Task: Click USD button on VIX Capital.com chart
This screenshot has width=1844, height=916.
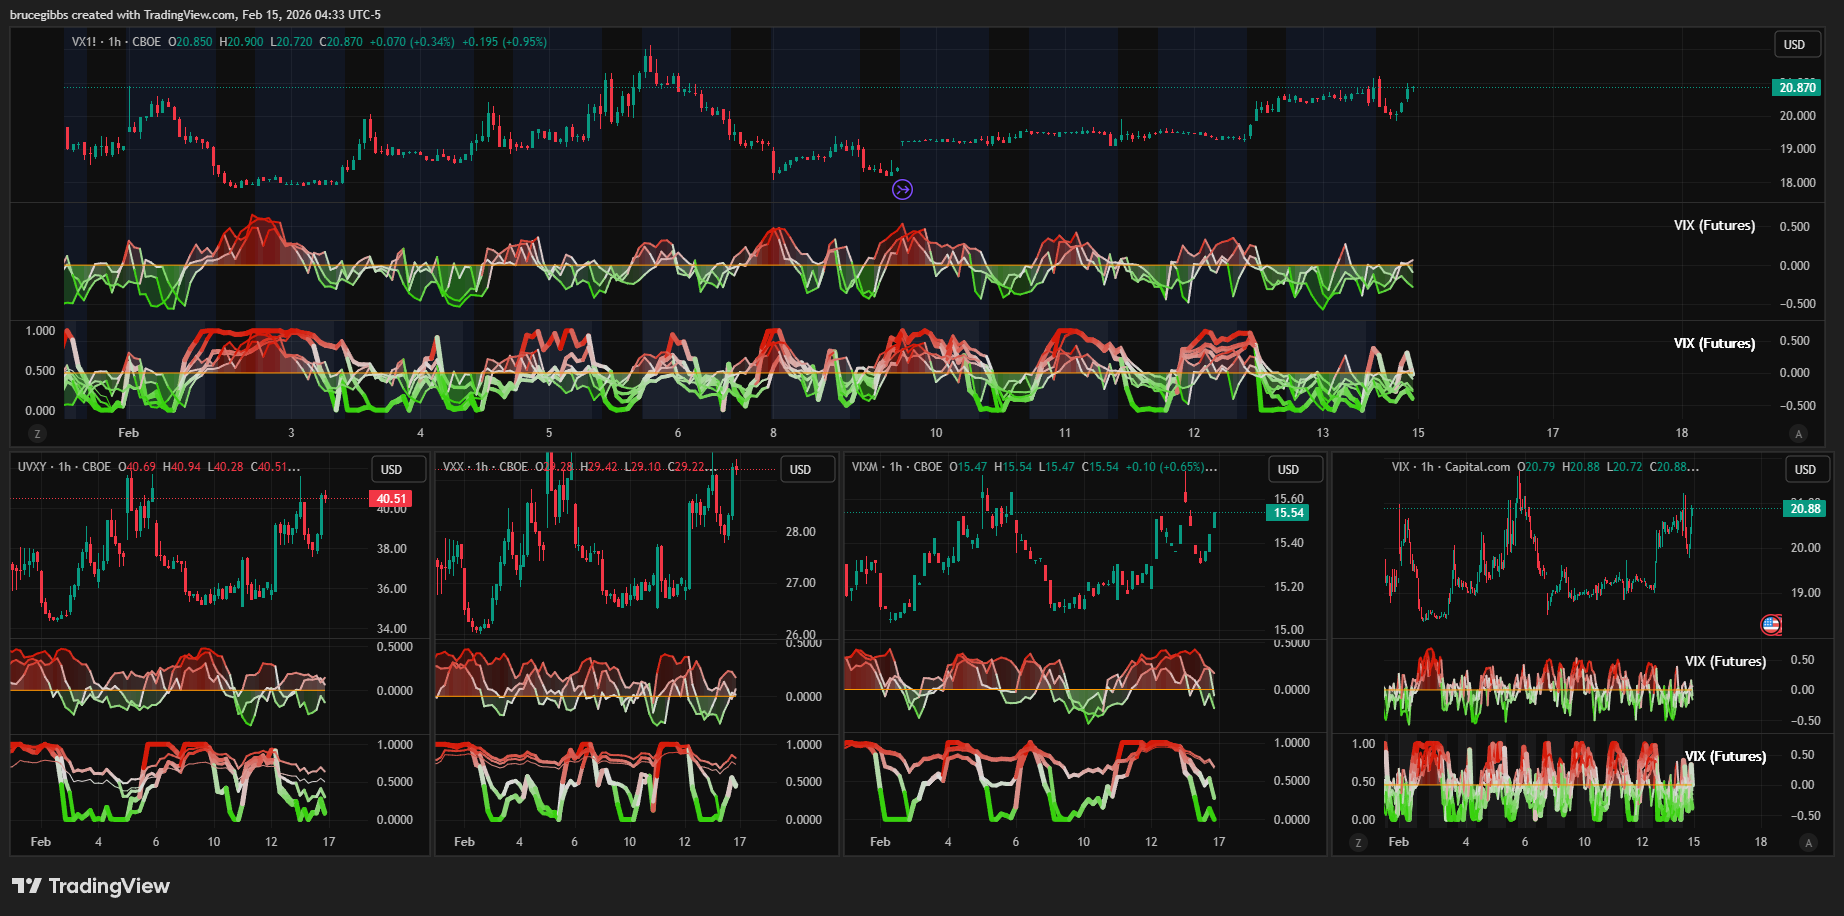Action: click(x=1805, y=470)
